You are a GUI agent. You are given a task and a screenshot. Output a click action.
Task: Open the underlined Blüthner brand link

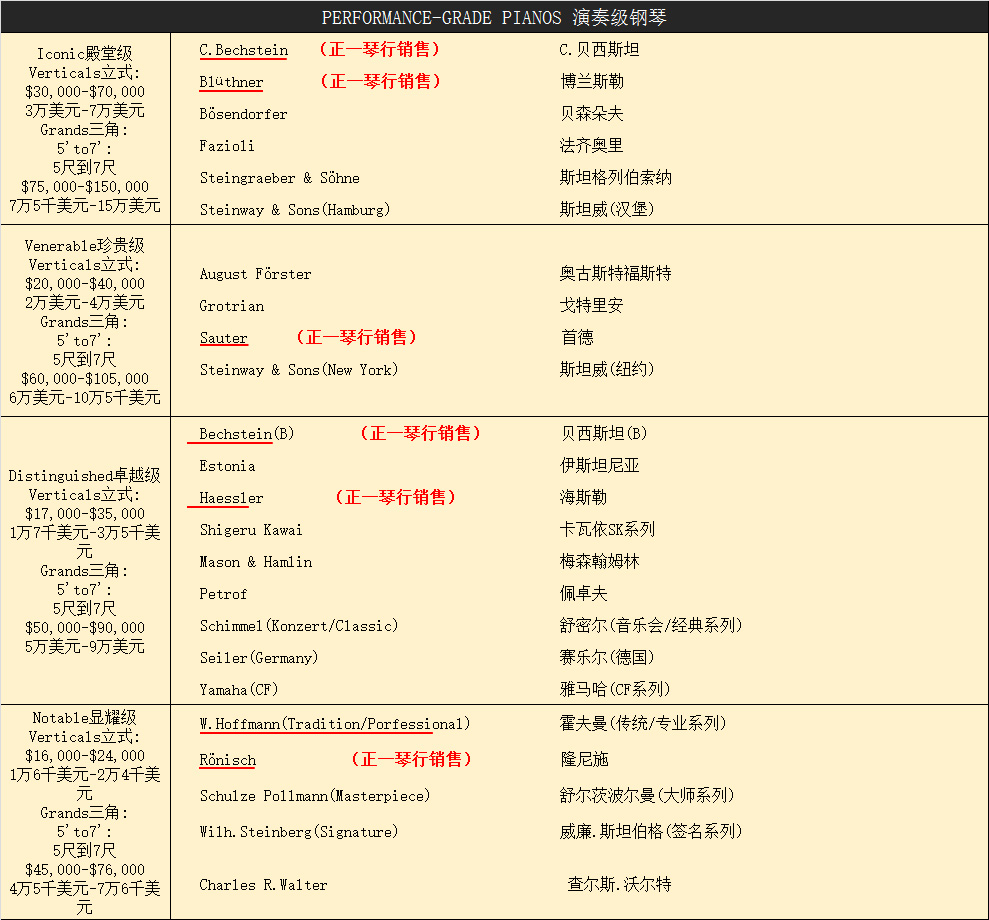click(231, 82)
